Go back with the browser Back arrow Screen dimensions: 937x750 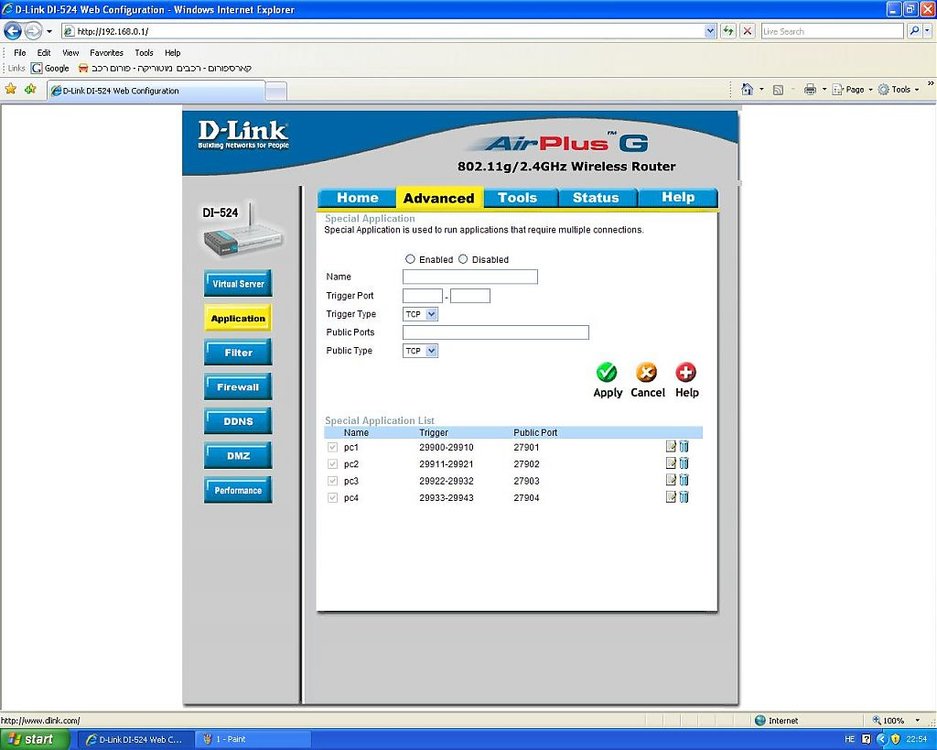tap(13, 30)
